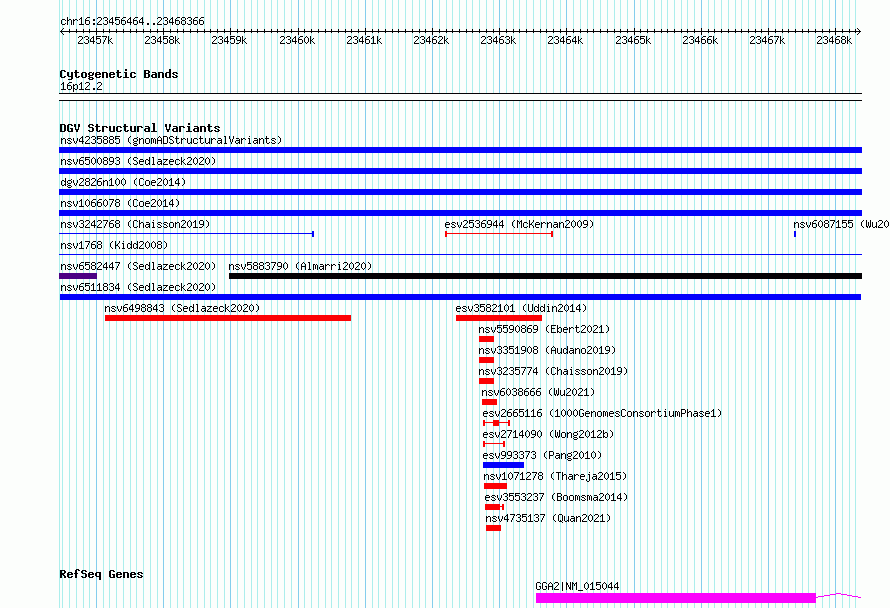
Task: Click esv993373 Pang2010 label
Action: pos(542,455)
